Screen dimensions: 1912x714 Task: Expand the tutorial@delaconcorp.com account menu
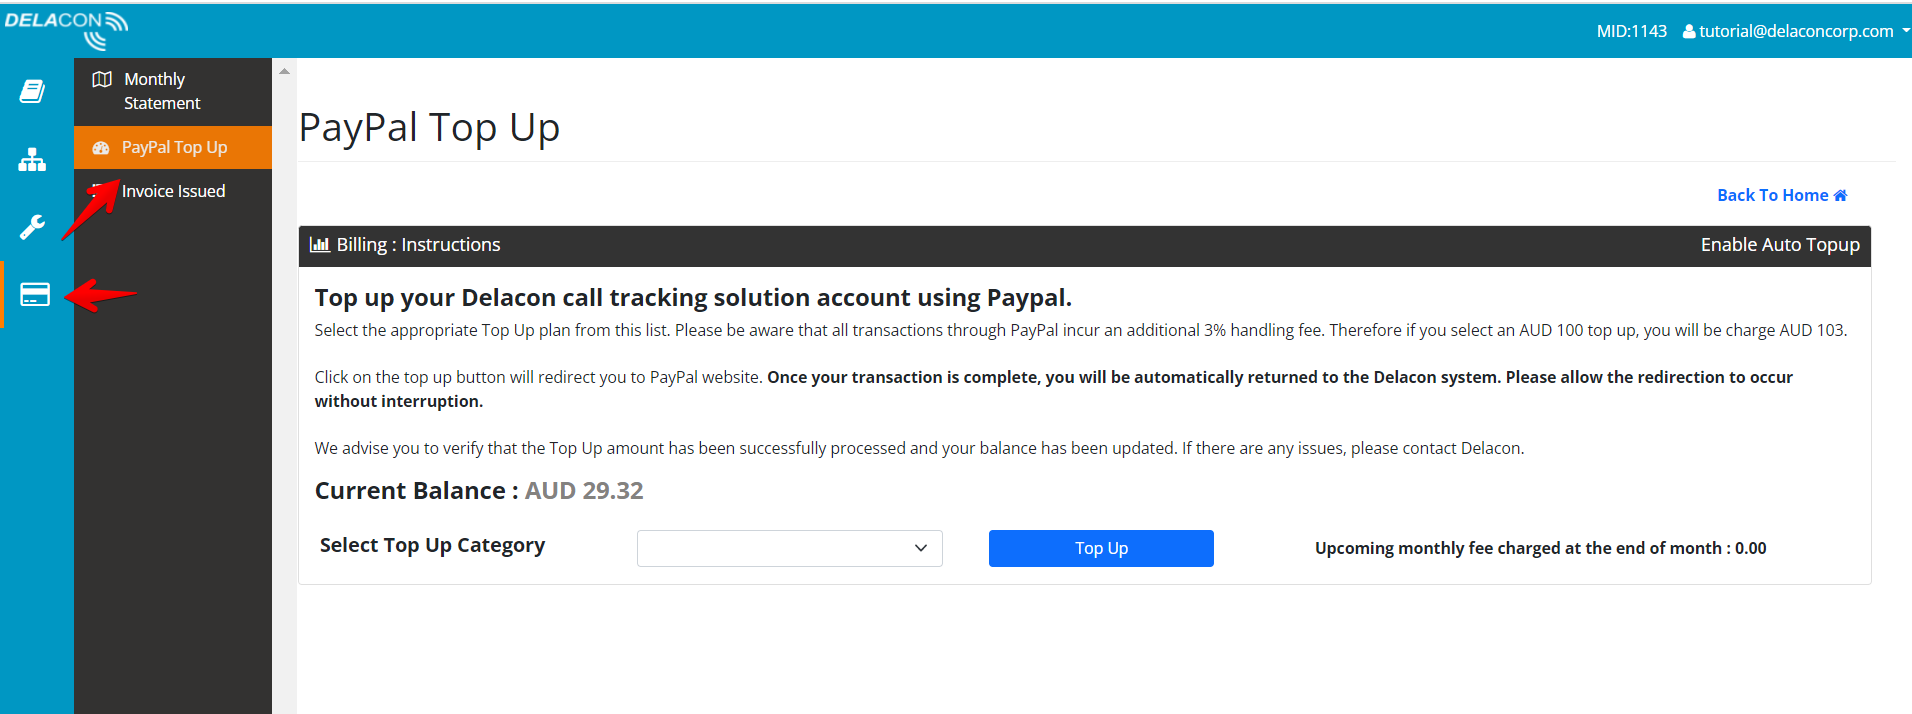coord(1796,31)
